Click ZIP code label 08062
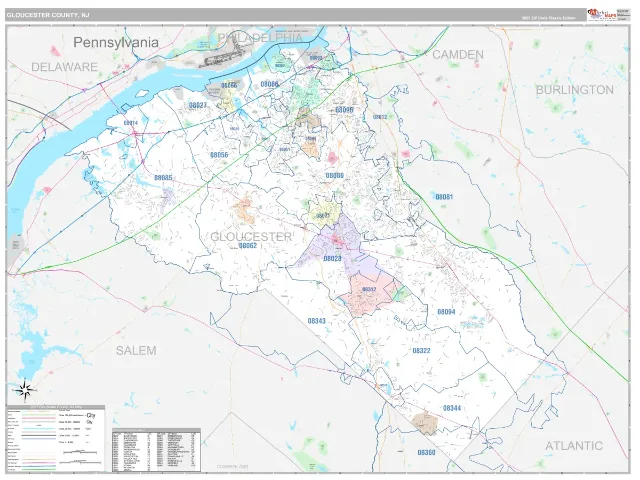 (248, 246)
